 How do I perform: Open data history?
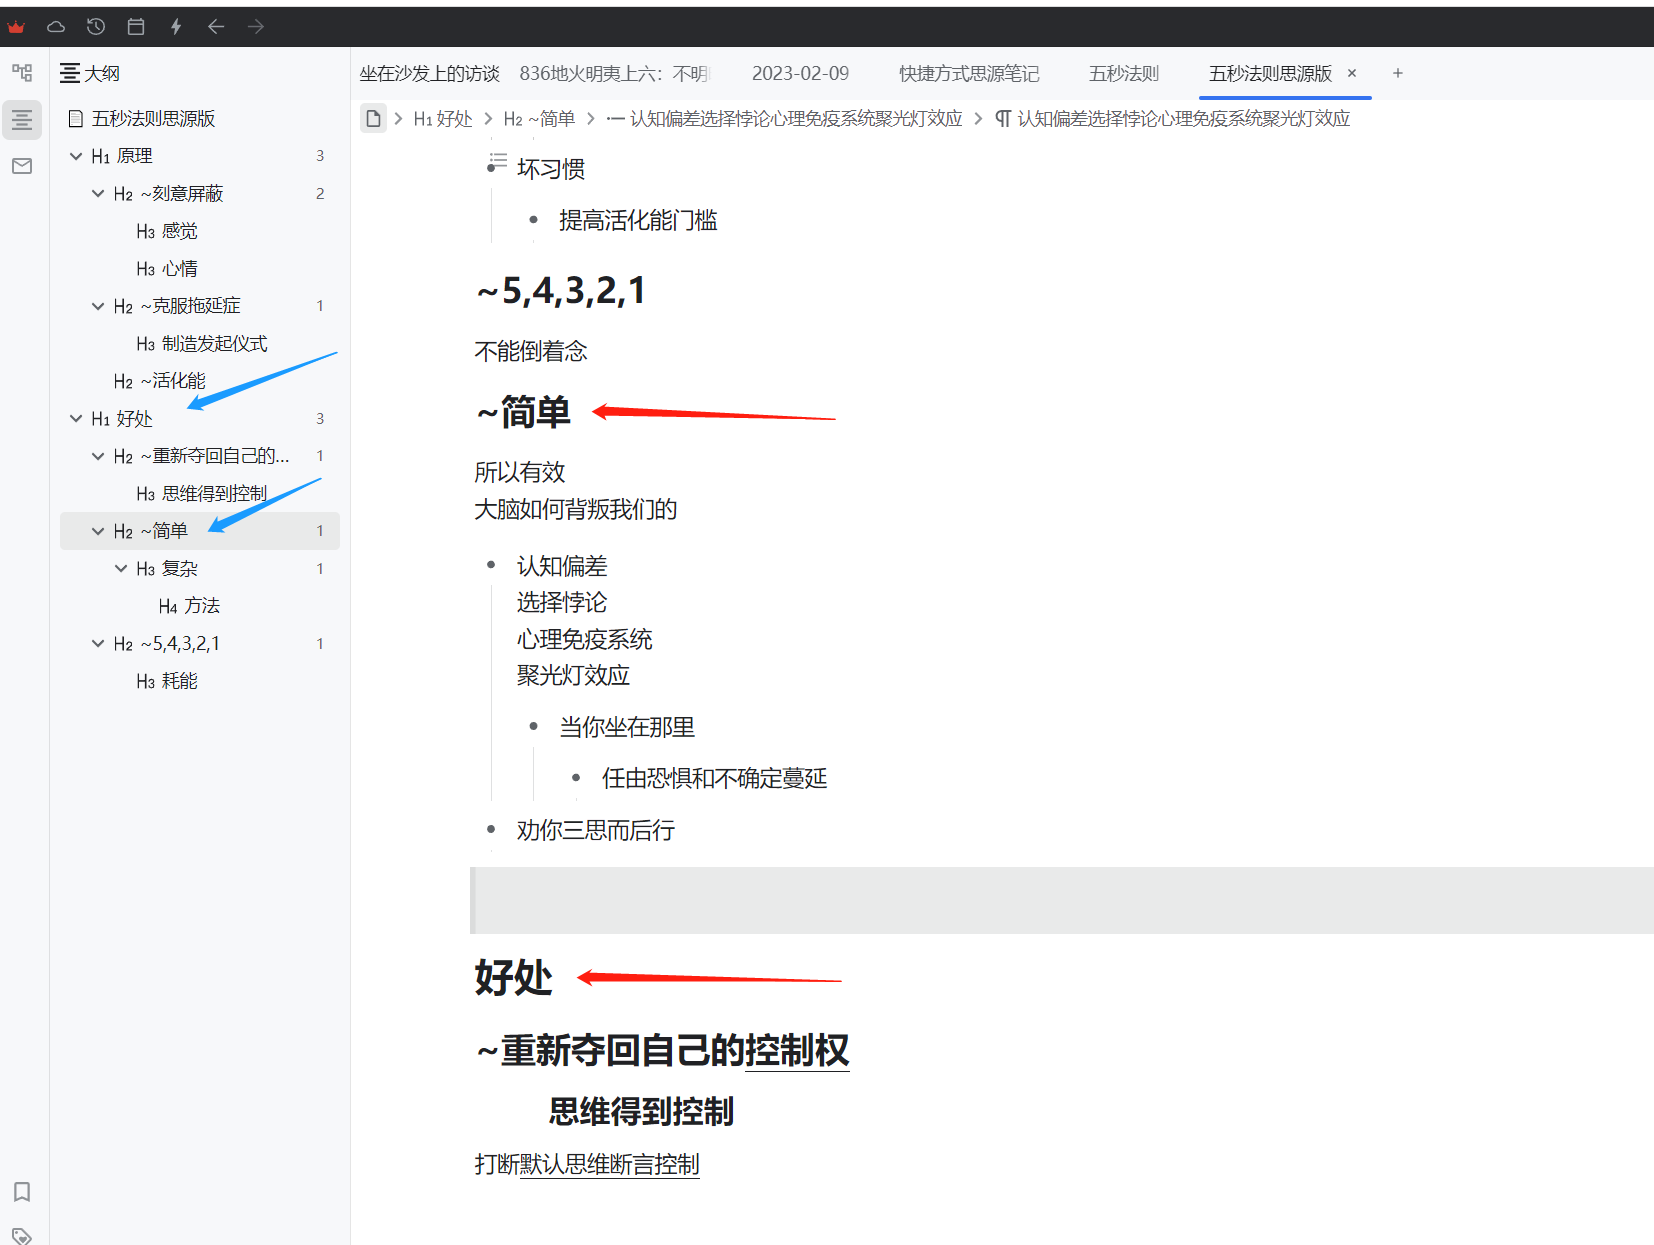pos(96,26)
